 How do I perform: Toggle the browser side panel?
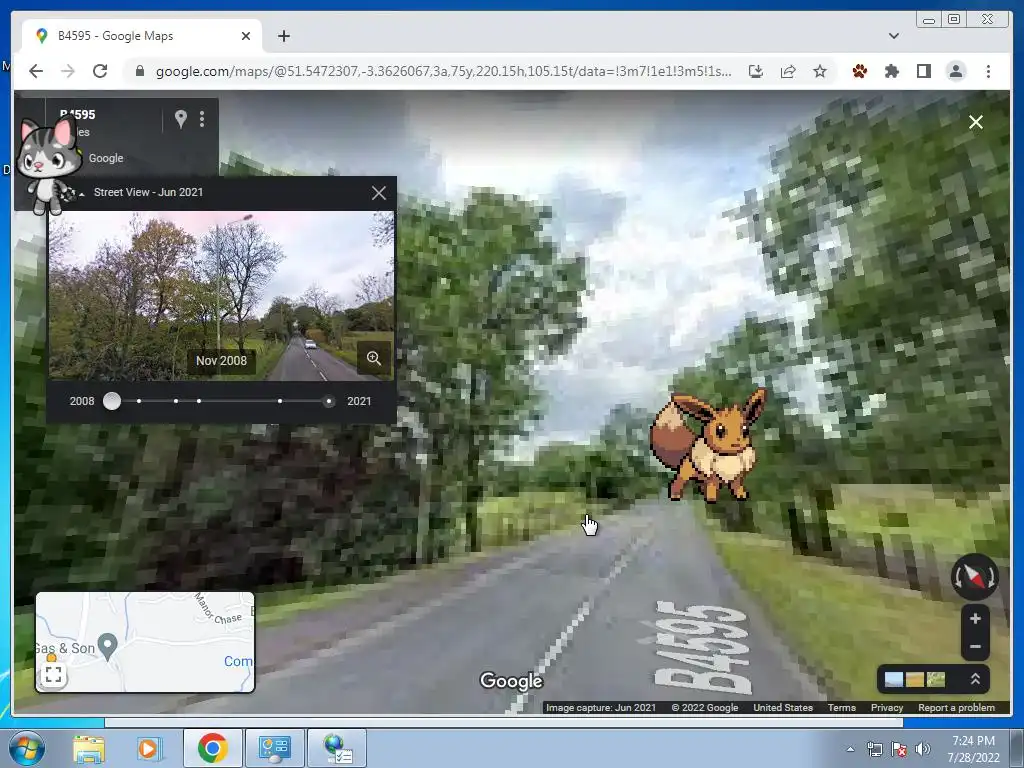(x=923, y=71)
